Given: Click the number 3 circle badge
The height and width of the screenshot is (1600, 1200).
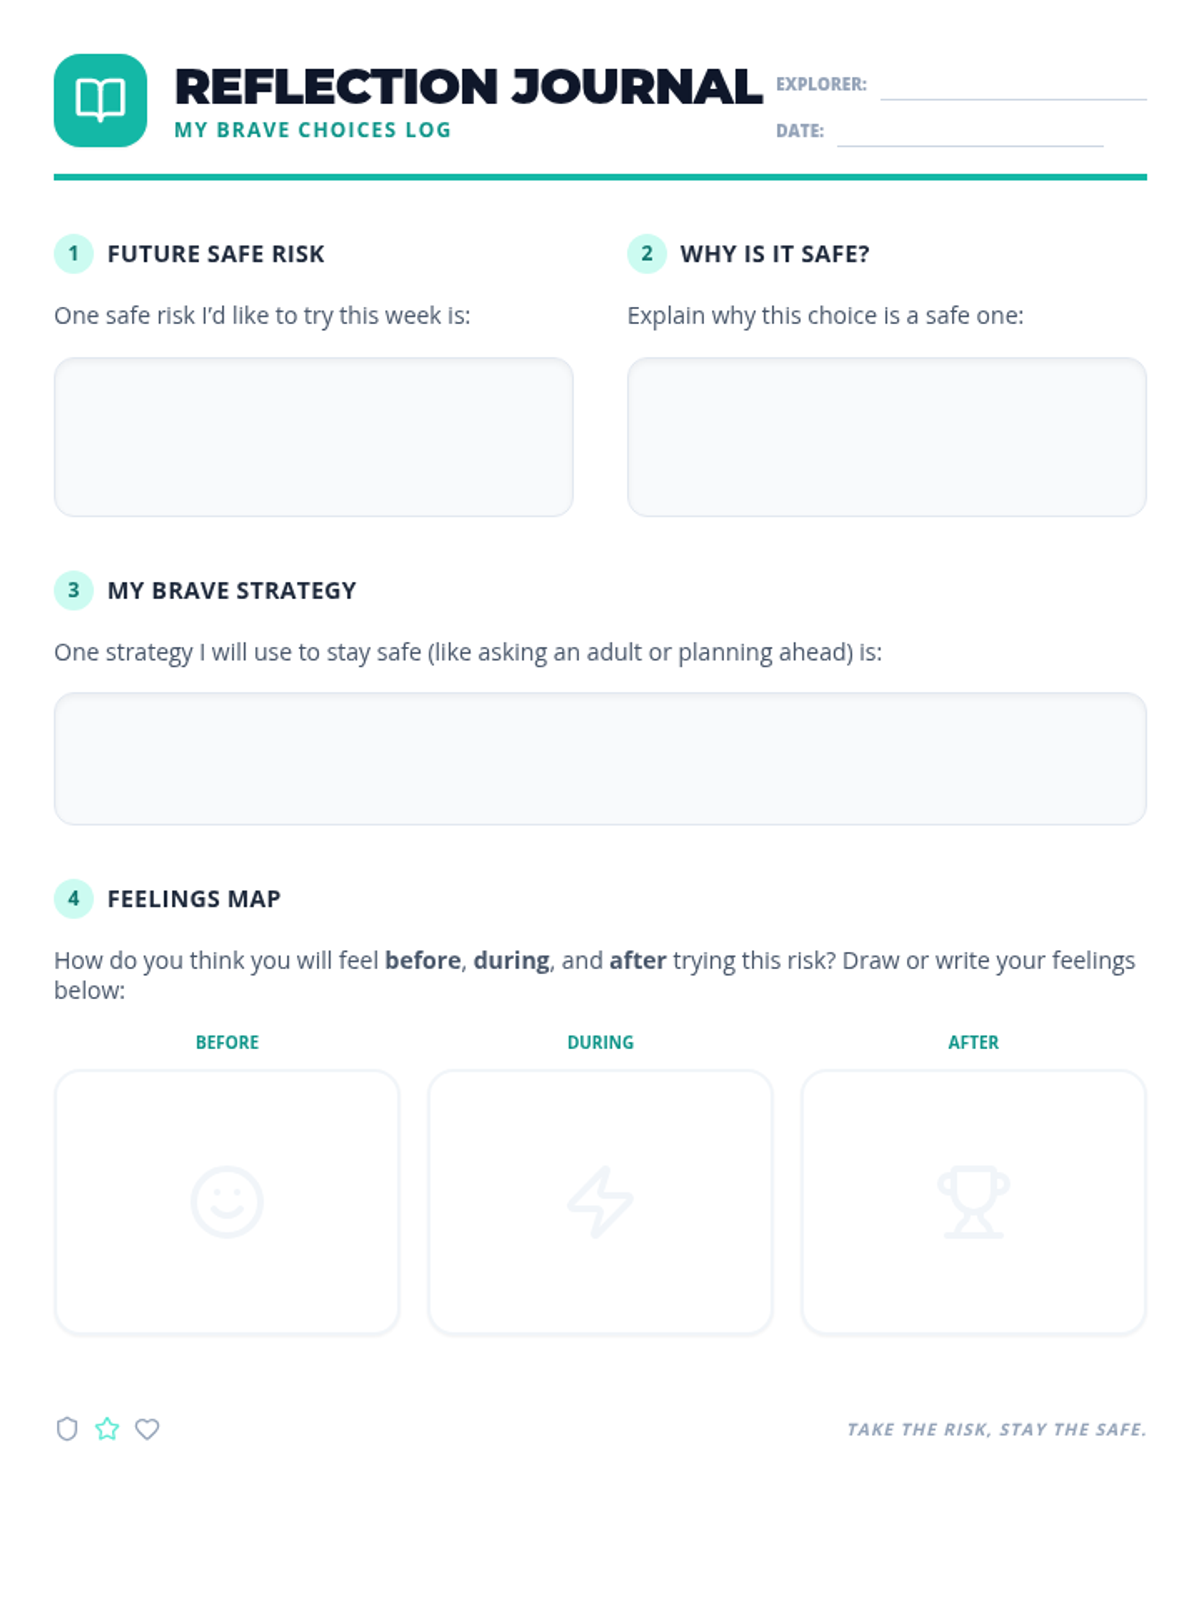Looking at the screenshot, I should click(x=73, y=590).
